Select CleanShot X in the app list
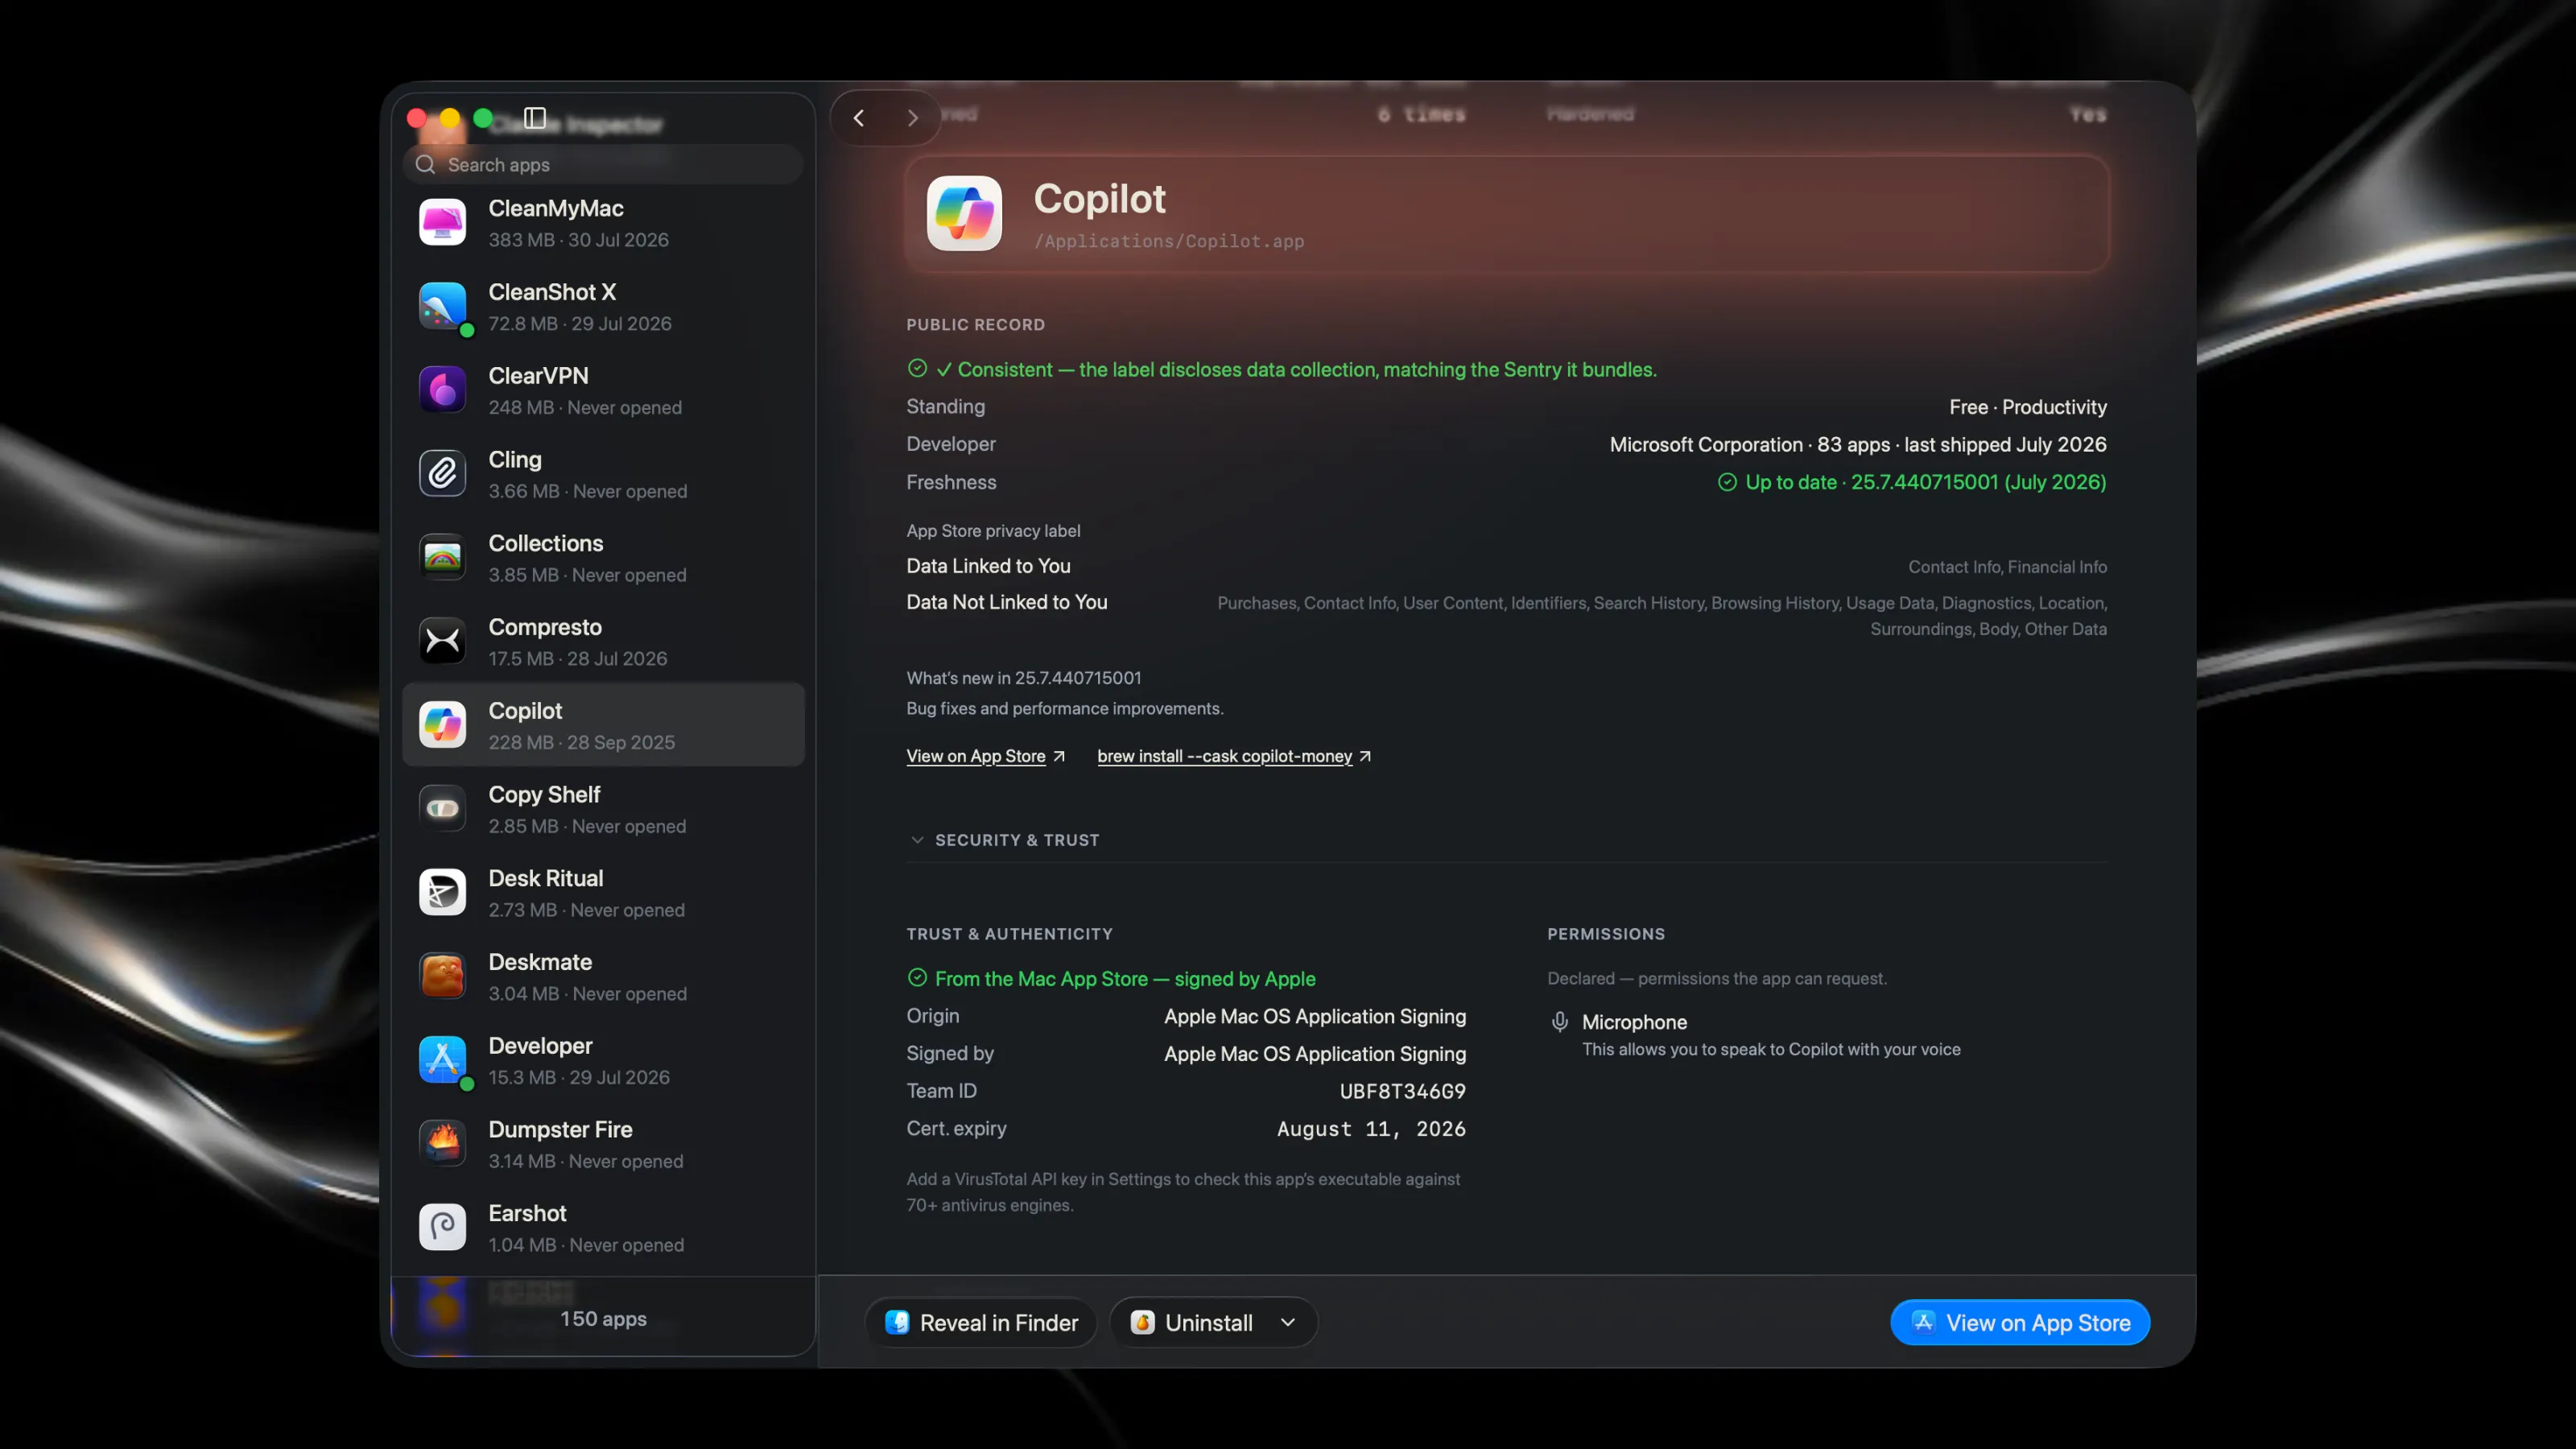 pyautogui.click(x=603, y=307)
